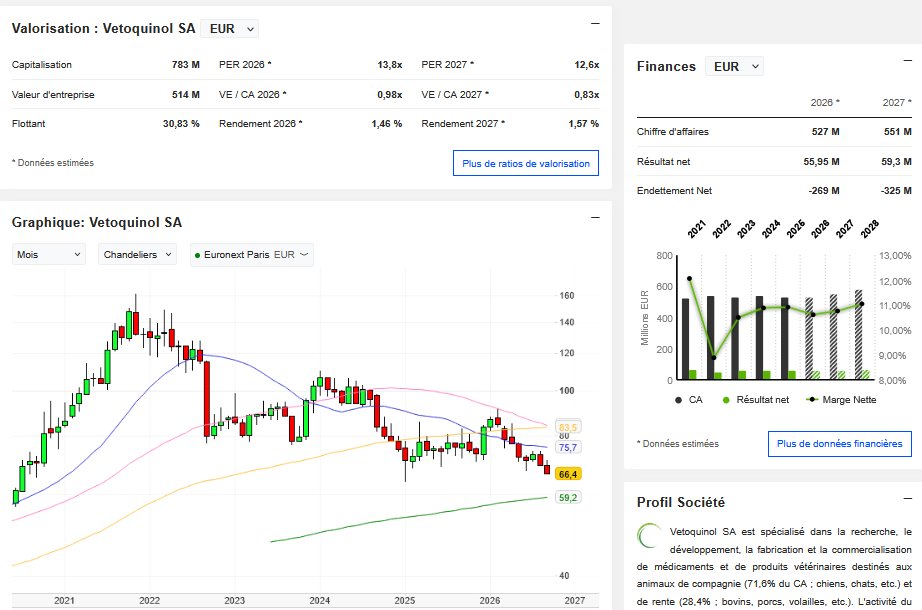This screenshot has height=610, width=922.
Task: Collapse the Graphique Vetoquinol SA panel
Action: (x=595, y=218)
